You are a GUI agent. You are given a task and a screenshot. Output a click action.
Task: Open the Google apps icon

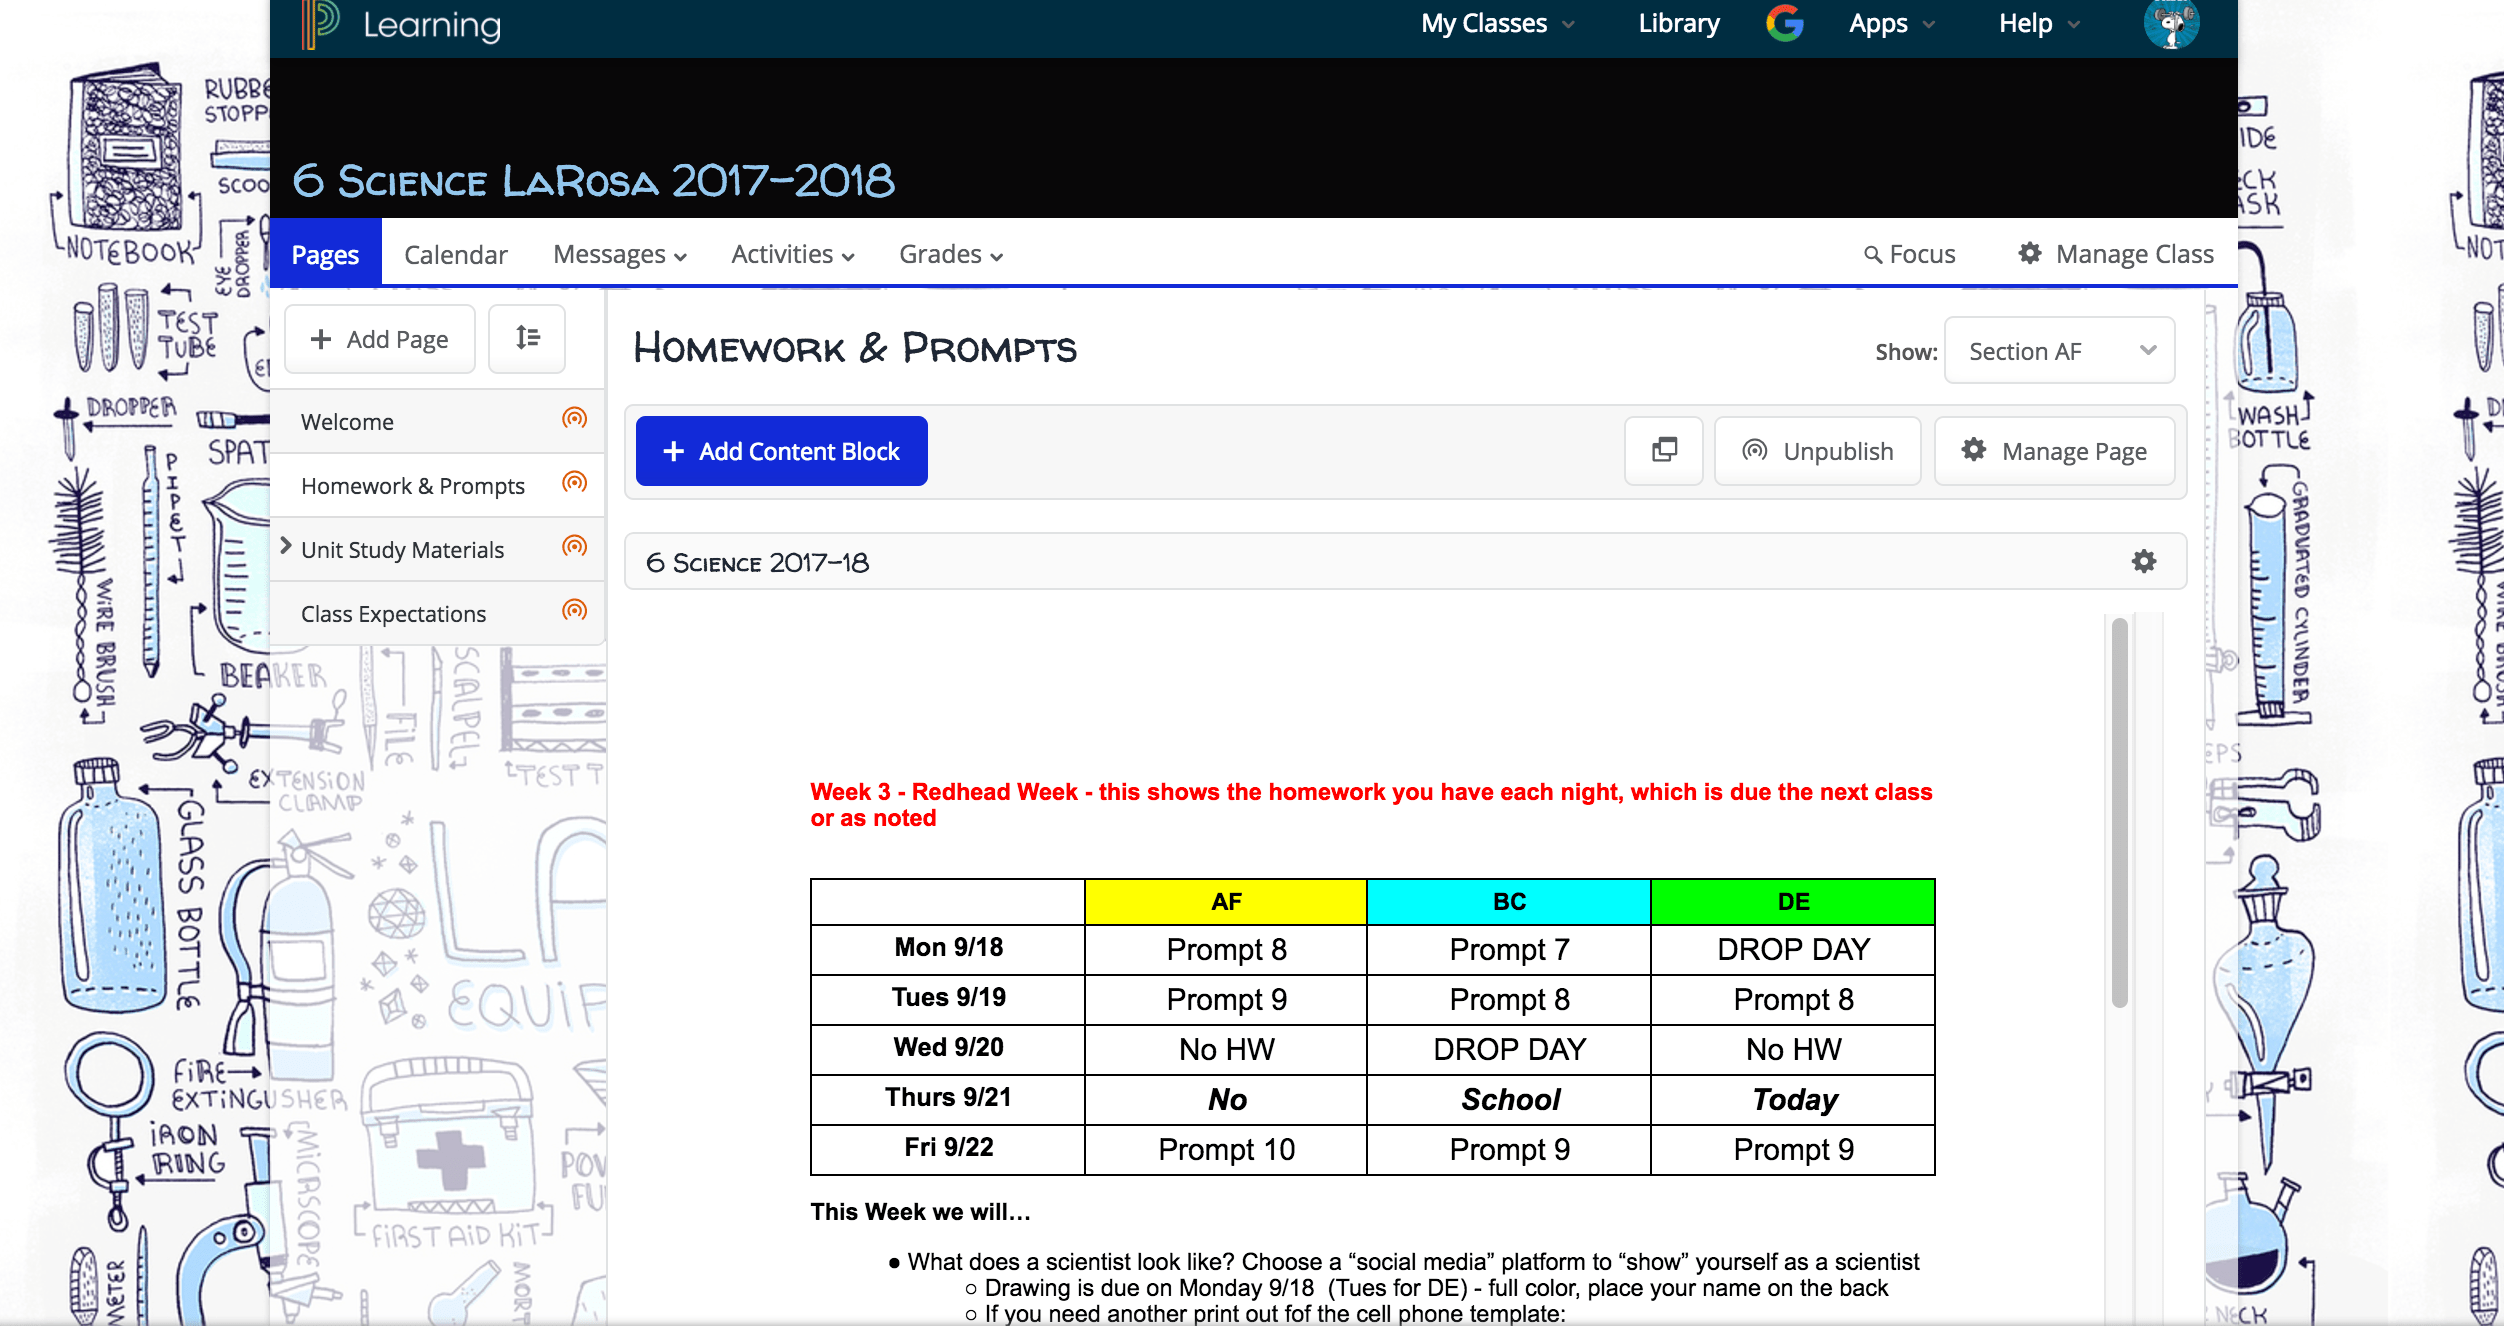coord(1784,23)
